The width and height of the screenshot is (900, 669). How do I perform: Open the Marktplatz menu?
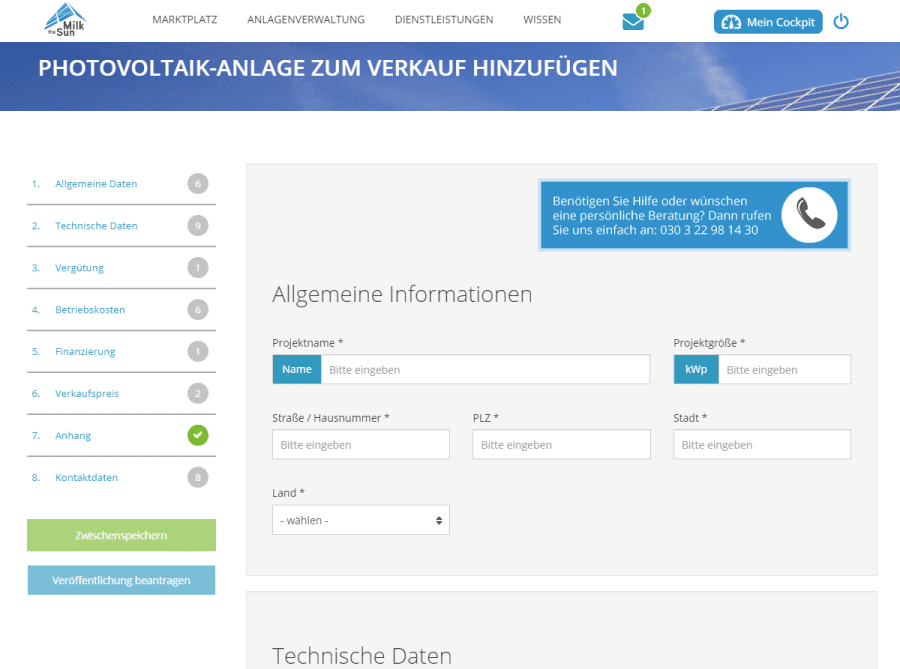[x=184, y=20]
